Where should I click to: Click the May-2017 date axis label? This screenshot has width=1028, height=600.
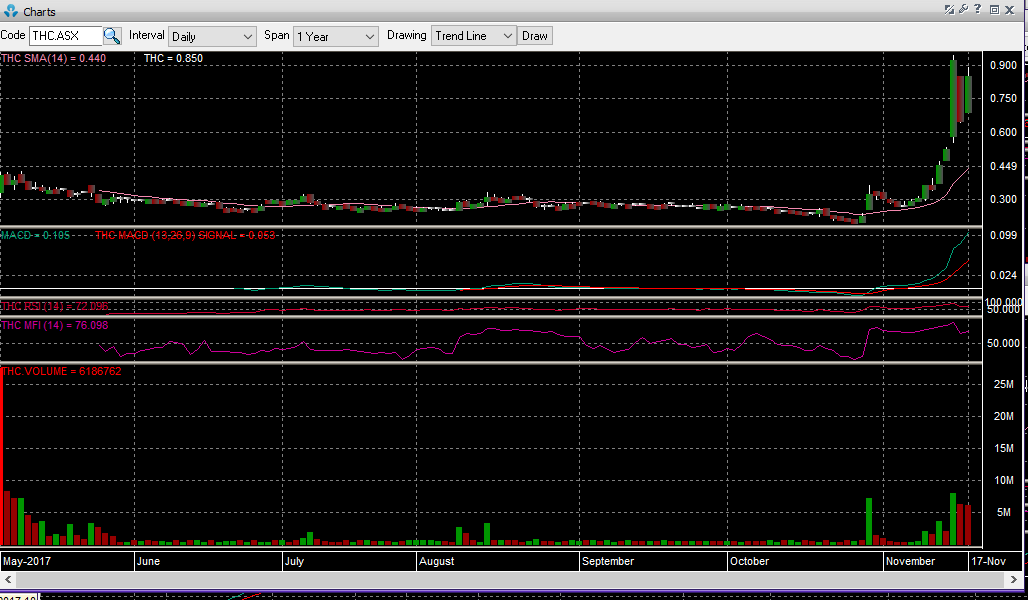(27, 561)
